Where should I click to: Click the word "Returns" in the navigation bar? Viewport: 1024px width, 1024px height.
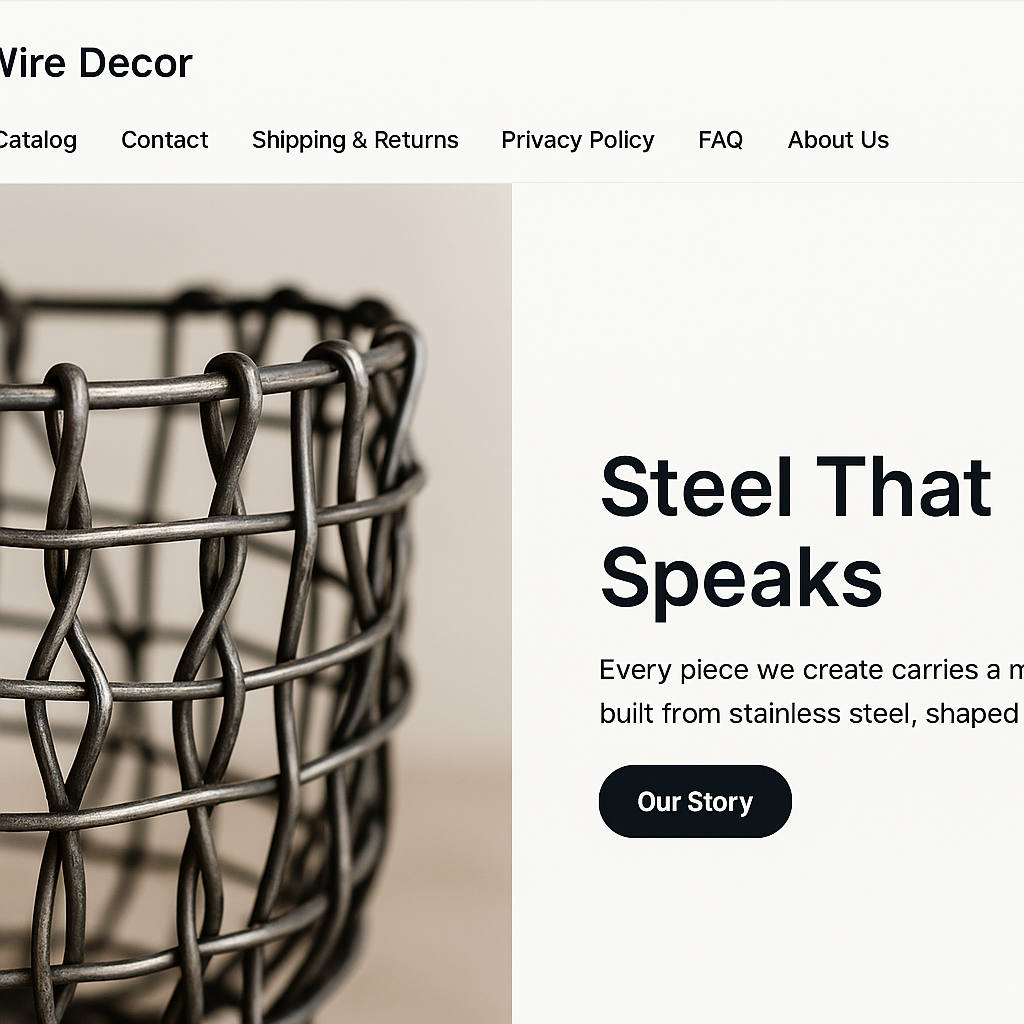pyautogui.click(x=416, y=140)
